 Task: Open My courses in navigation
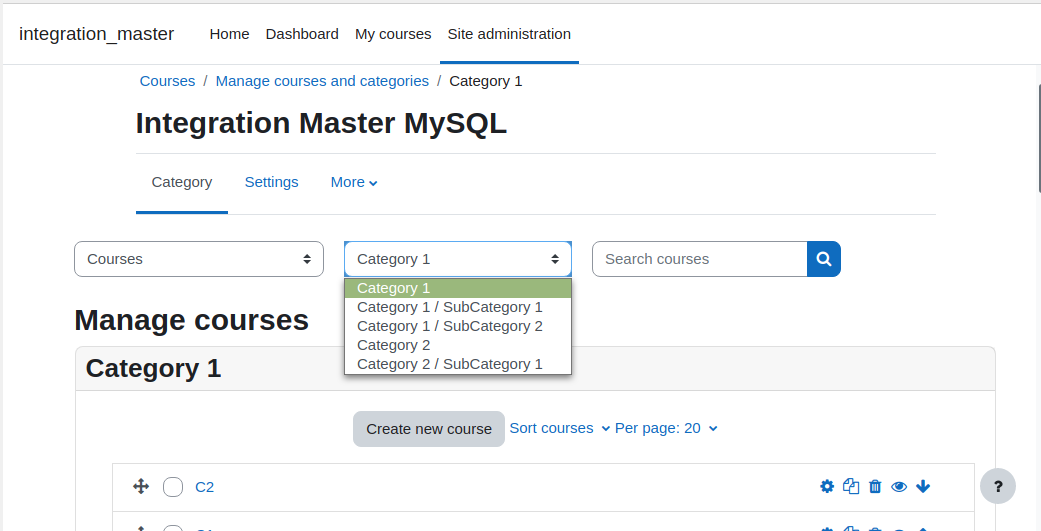pos(393,34)
